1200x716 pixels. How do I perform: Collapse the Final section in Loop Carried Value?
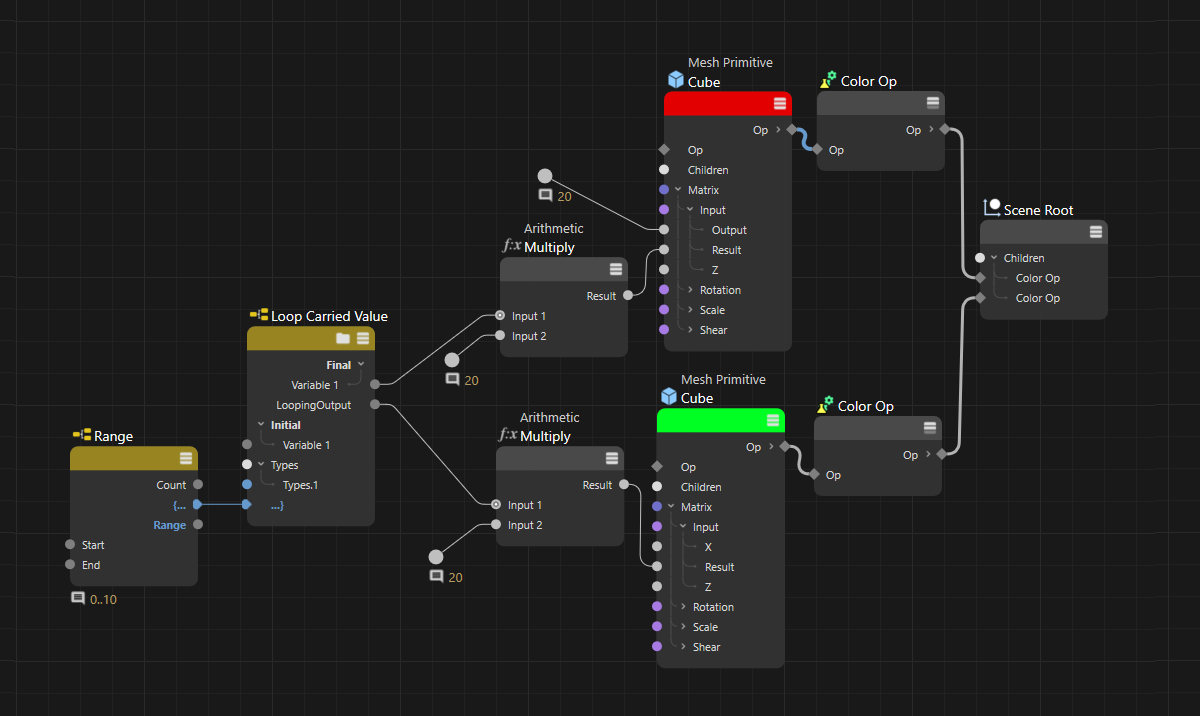pos(361,365)
